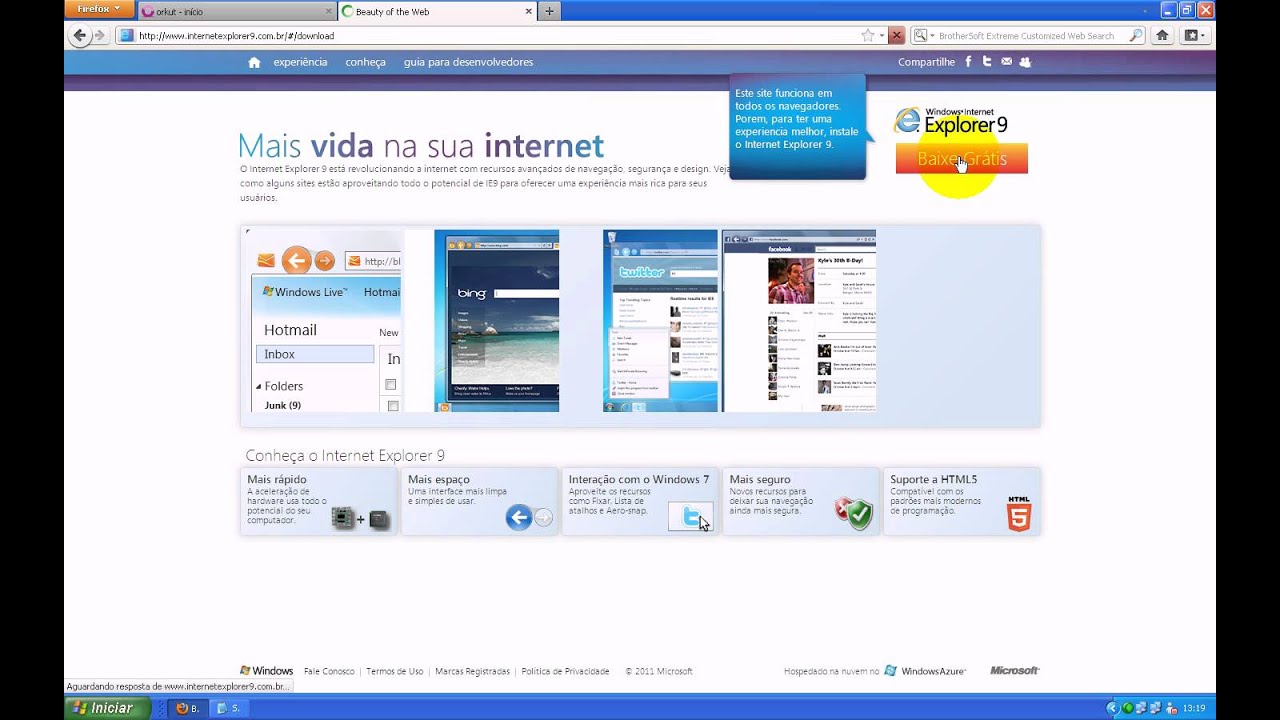Select the Bing screenshot in the carousel
1280x720 pixels.
click(497, 321)
